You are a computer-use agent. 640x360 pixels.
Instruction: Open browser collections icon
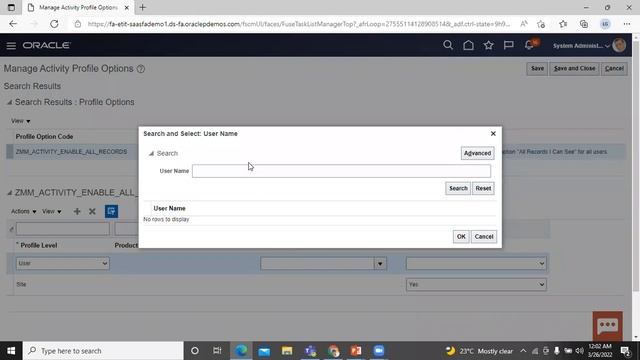tap(584, 24)
